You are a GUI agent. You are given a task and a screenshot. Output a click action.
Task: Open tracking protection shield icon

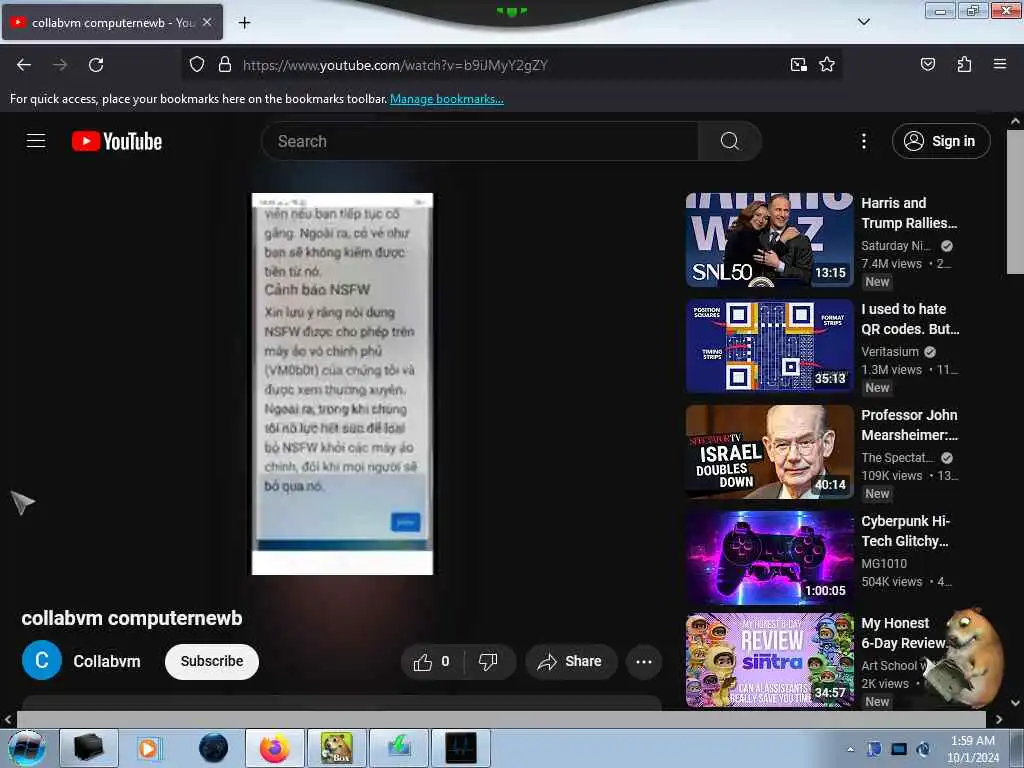[x=197, y=65]
